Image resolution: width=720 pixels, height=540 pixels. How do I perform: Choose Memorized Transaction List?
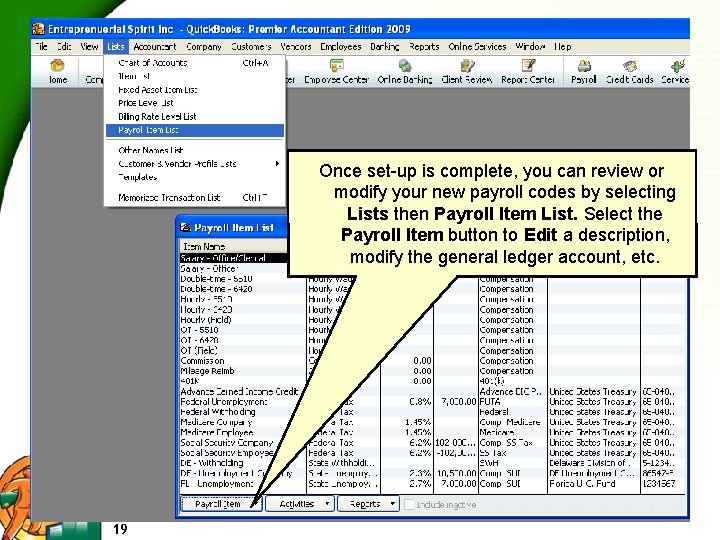pos(195,197)
